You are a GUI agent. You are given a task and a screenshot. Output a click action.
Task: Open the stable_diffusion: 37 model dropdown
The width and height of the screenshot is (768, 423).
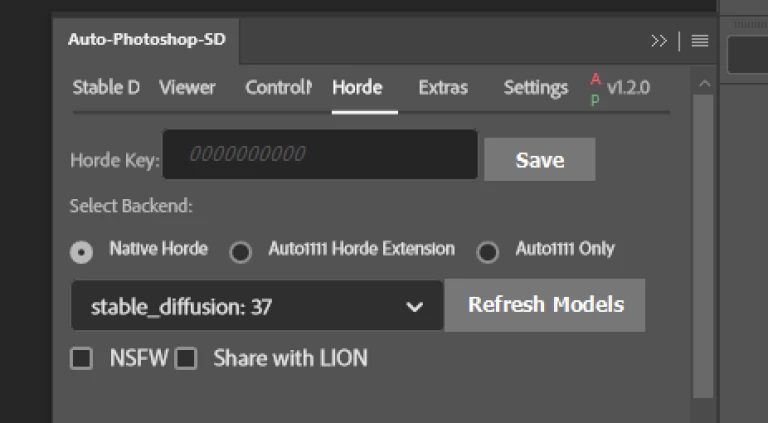tap(257, 306)
